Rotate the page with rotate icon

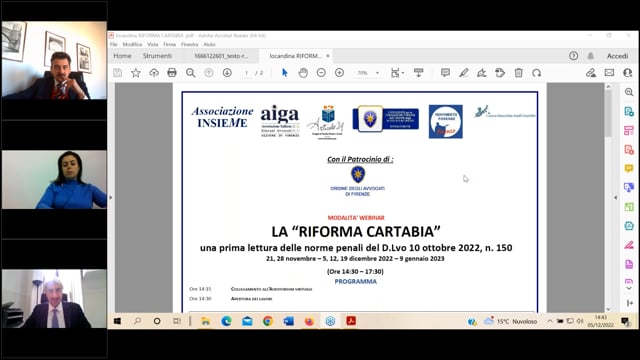click(x=536, y=73)
